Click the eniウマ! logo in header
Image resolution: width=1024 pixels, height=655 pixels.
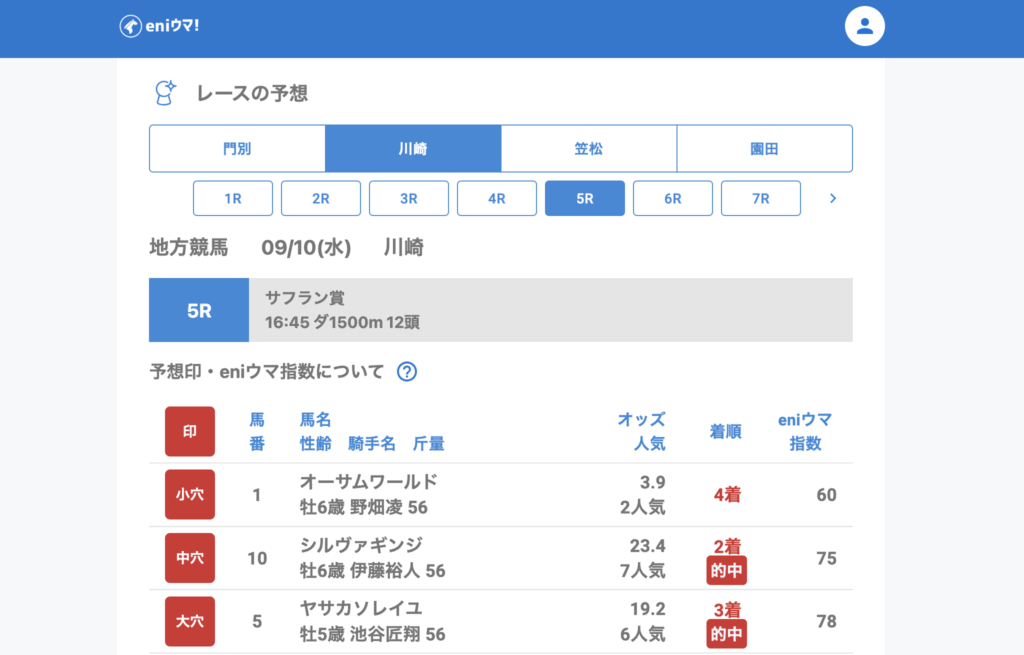[x=159, y=27]
